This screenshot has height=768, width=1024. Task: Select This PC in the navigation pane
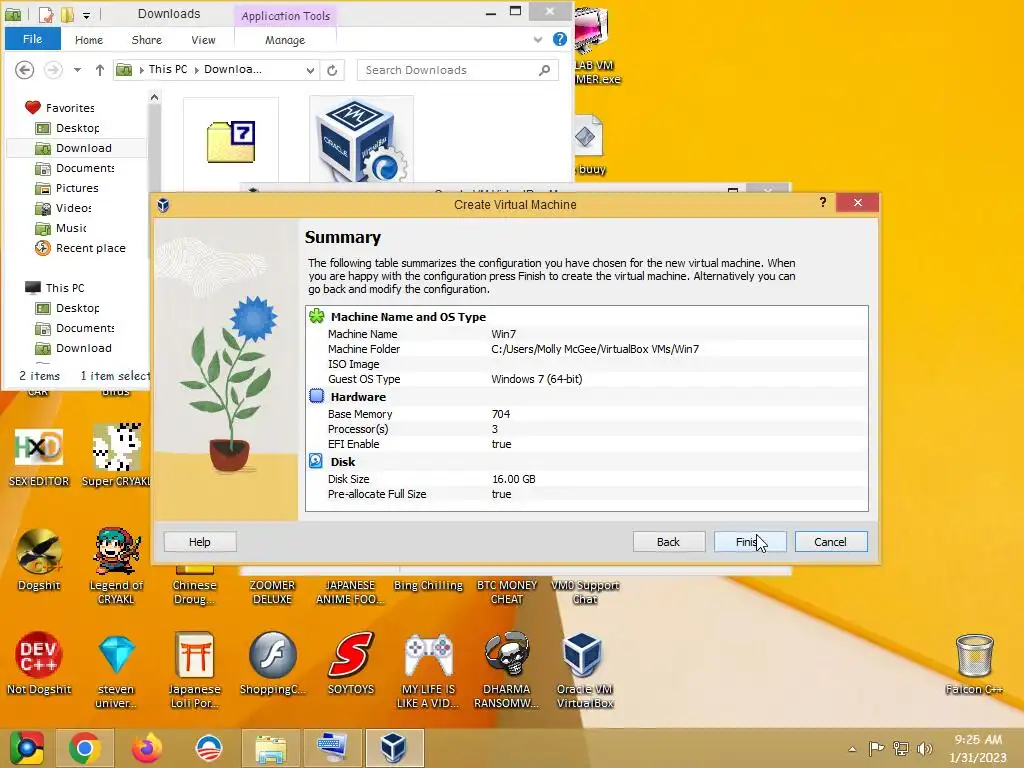[x=65, y=288]
